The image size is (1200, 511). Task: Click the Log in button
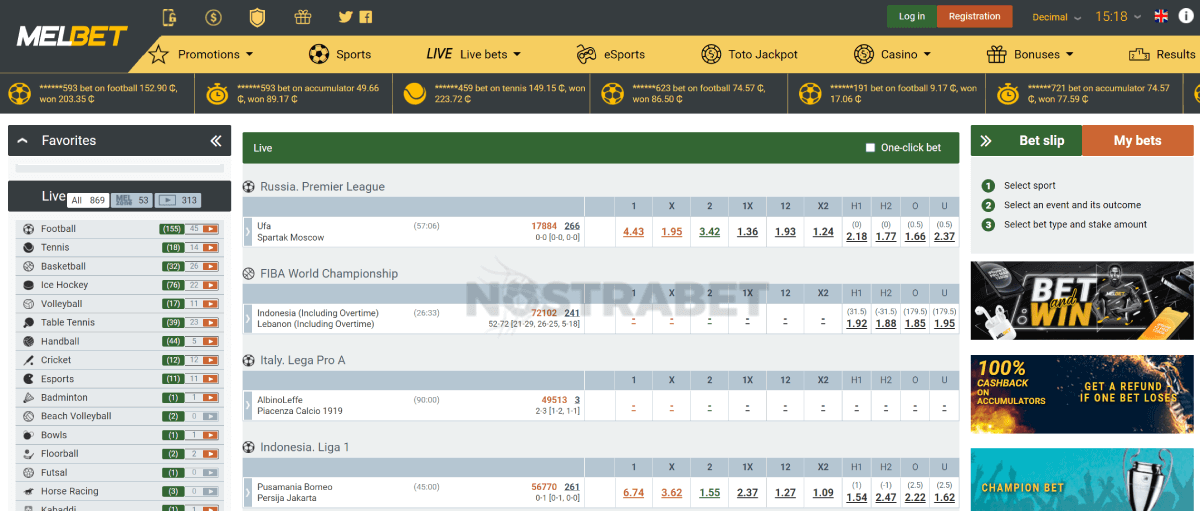(912, 16)
